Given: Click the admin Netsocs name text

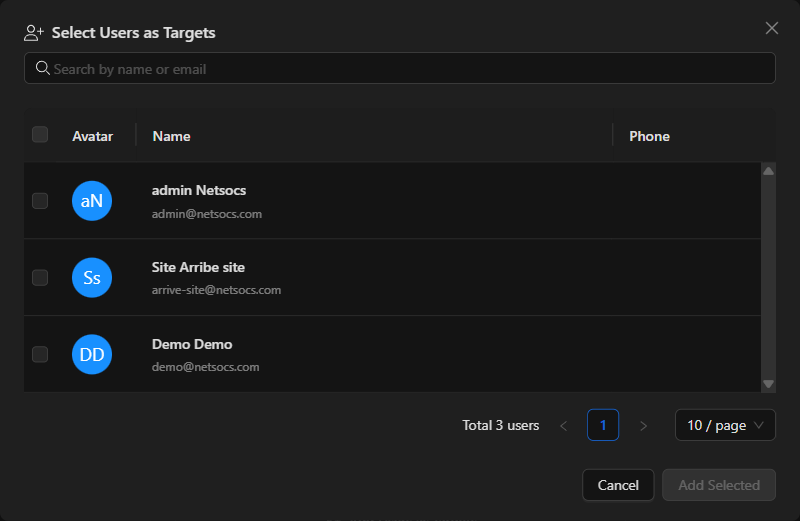Looking at the screenshot, I should point(199,190).
